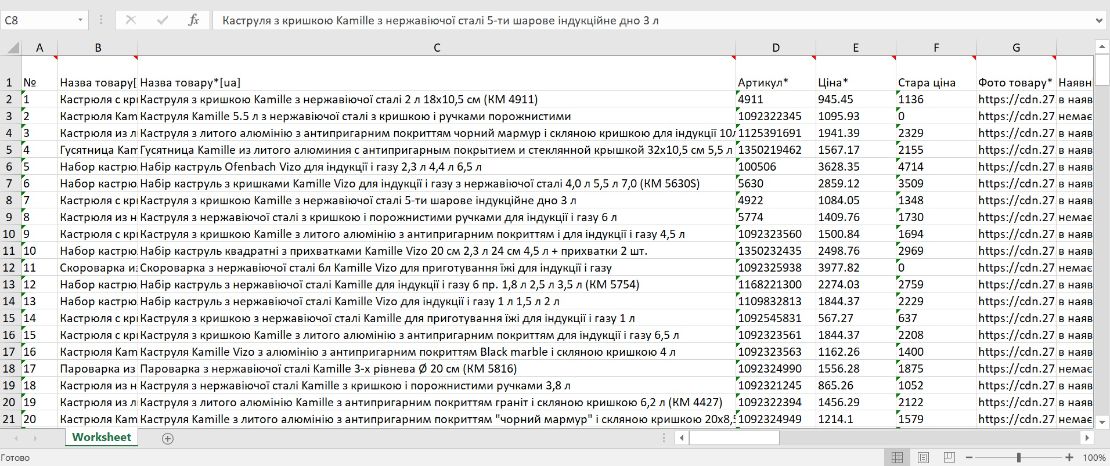Select column A header
This screenshot has width=1110, height=466.
pyautogui.click(x=40, y=48)
